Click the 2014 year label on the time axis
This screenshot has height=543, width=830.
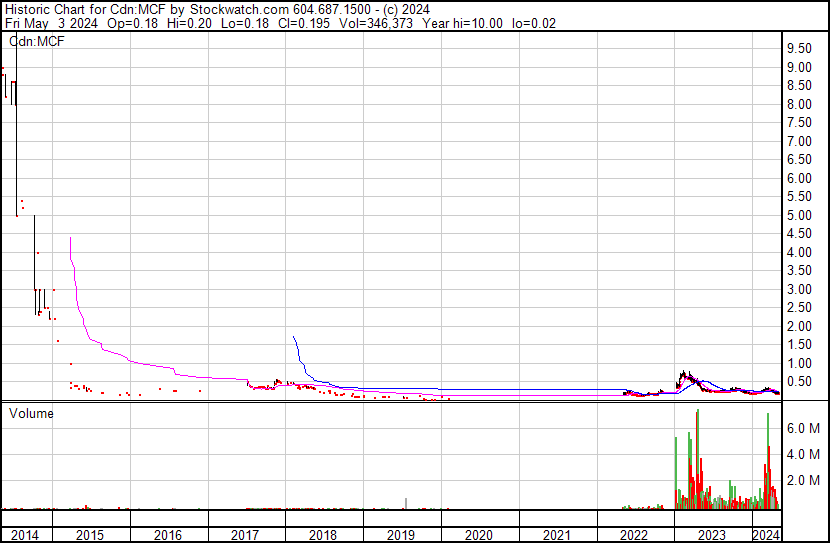[x=25, y=535]
